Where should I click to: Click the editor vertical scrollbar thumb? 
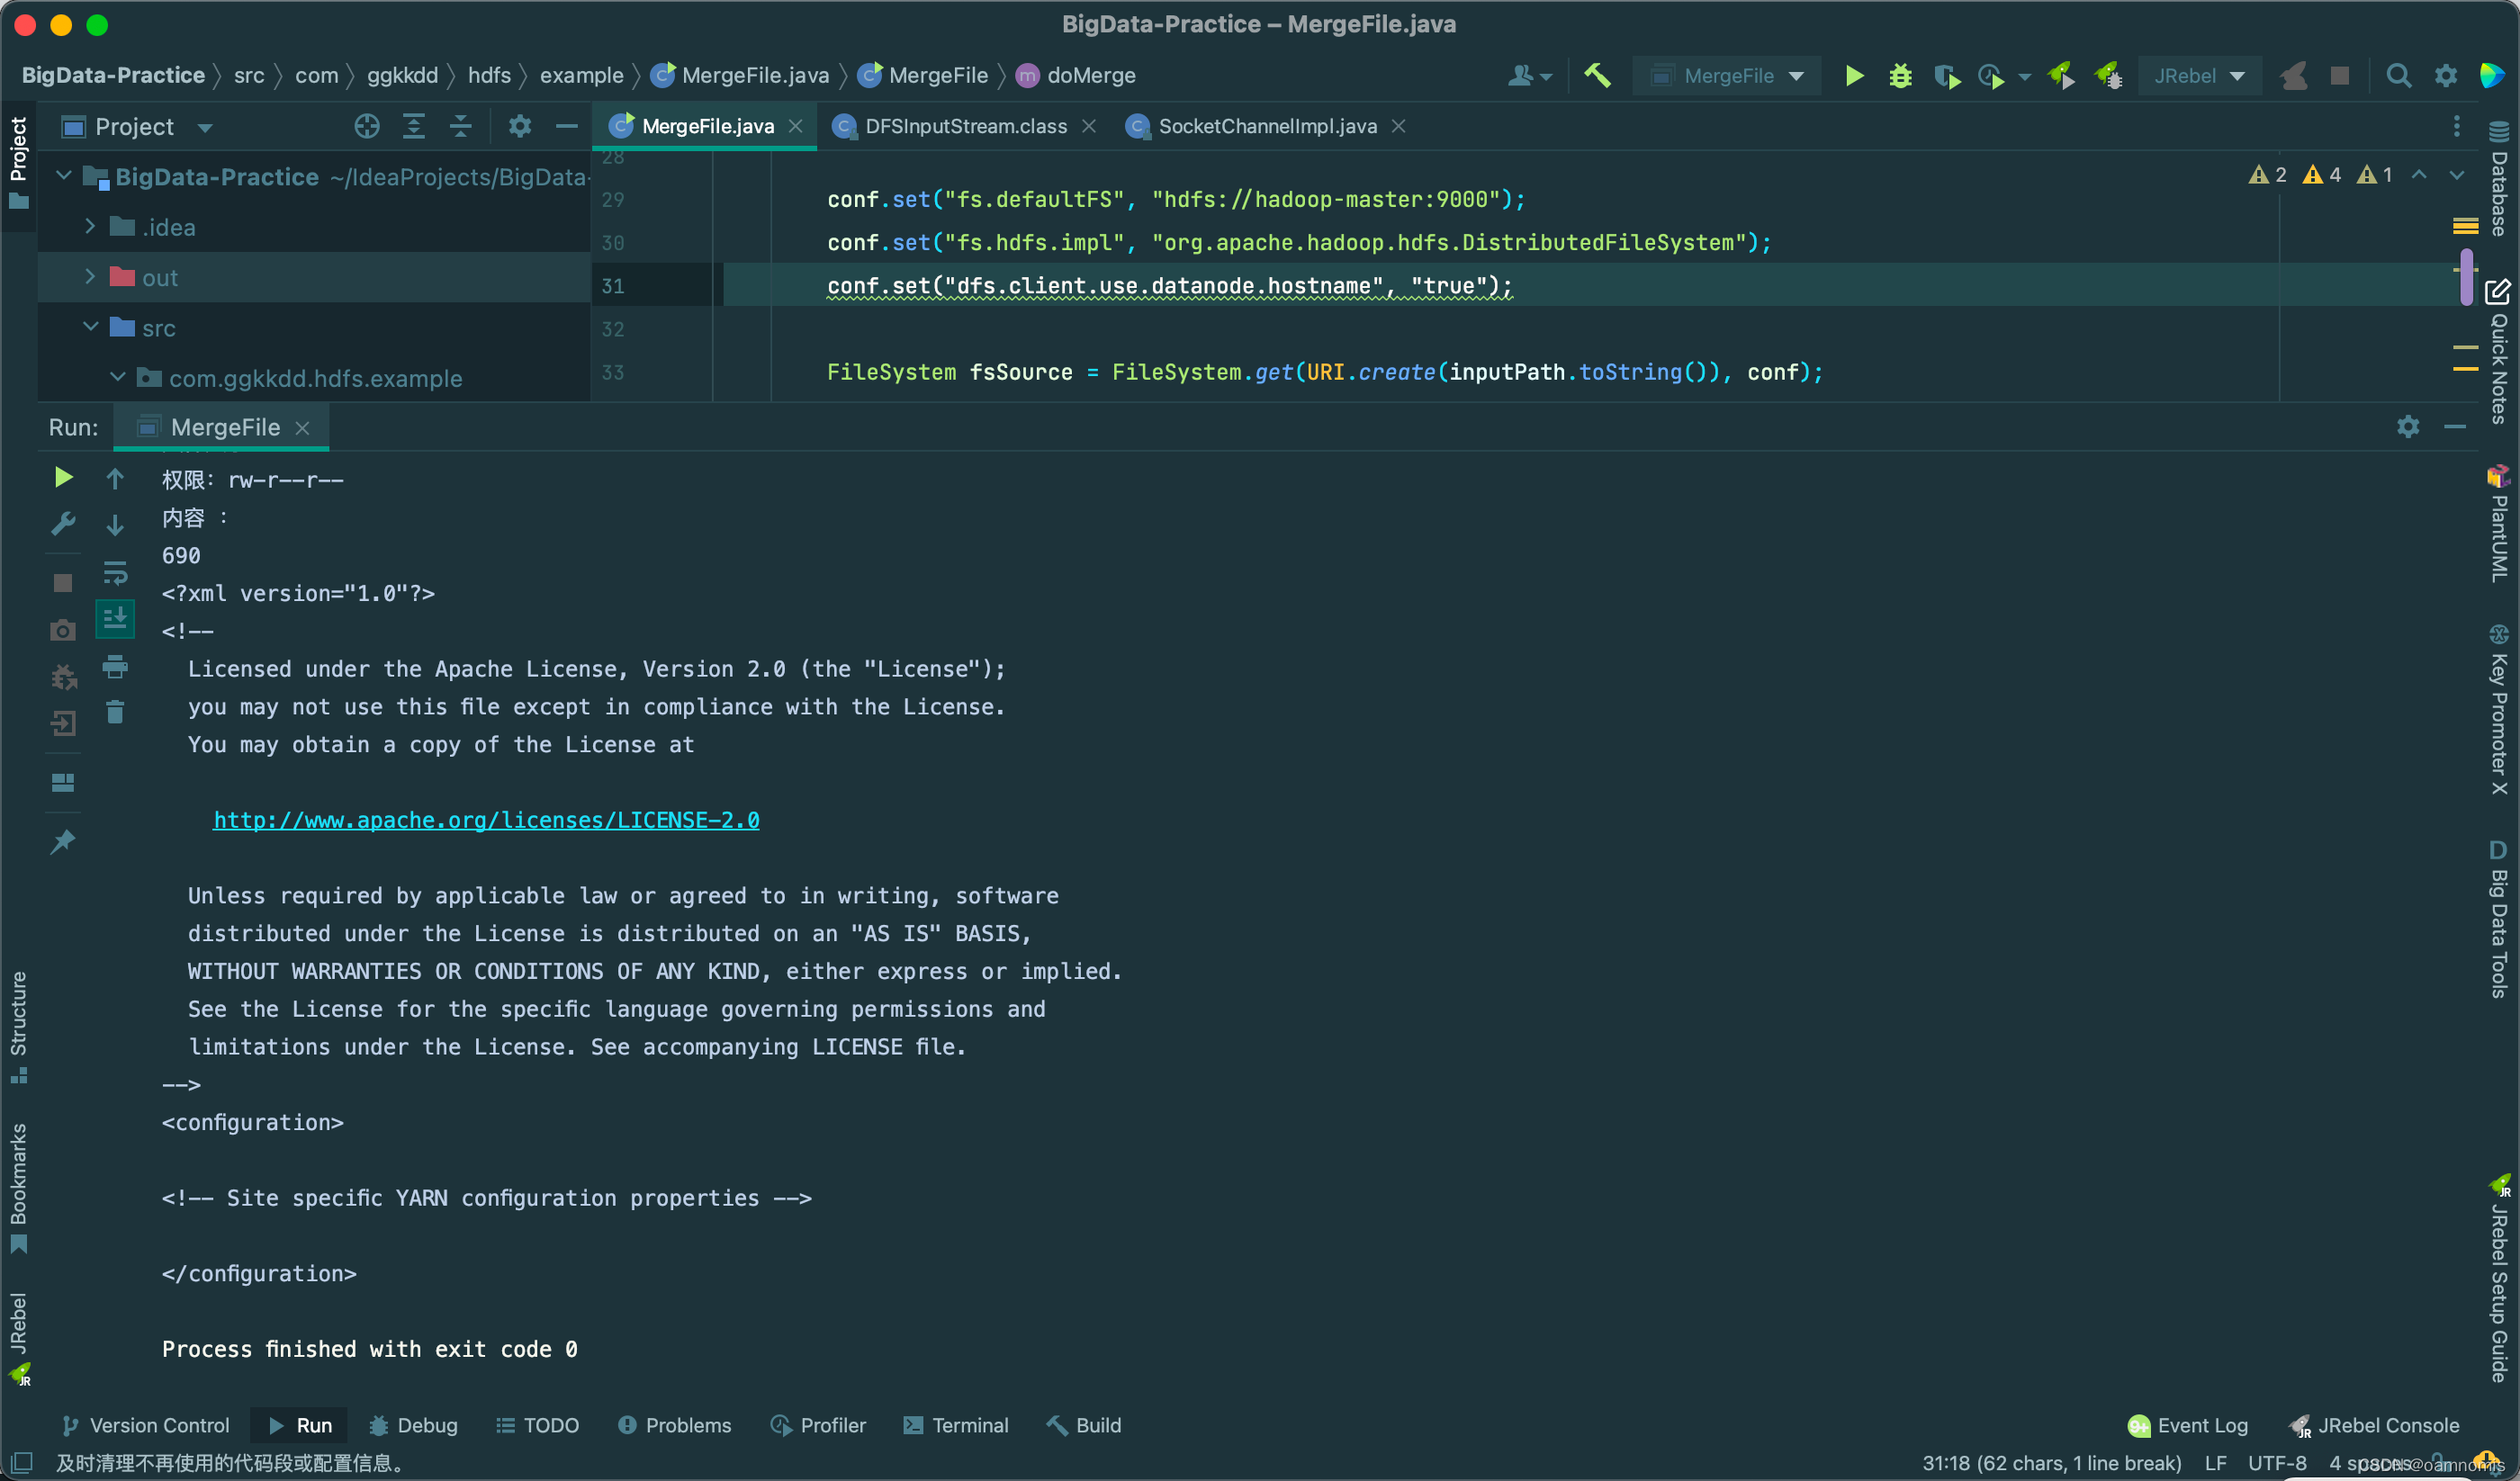point(2466,276)
